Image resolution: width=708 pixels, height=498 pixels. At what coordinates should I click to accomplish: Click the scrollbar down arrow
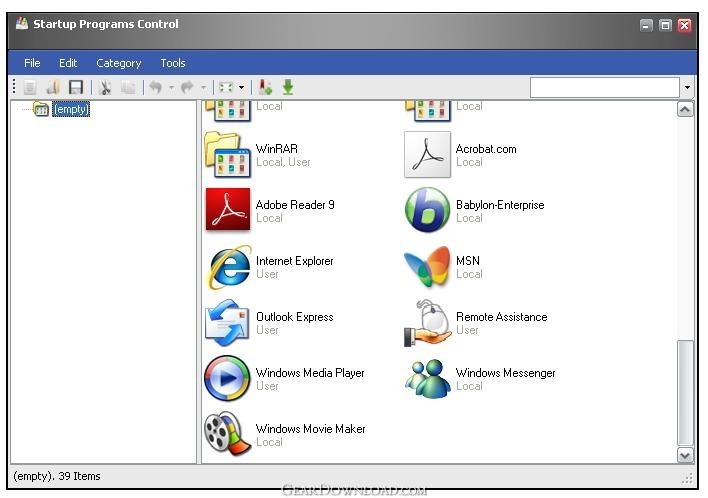(x=685, y=456)
